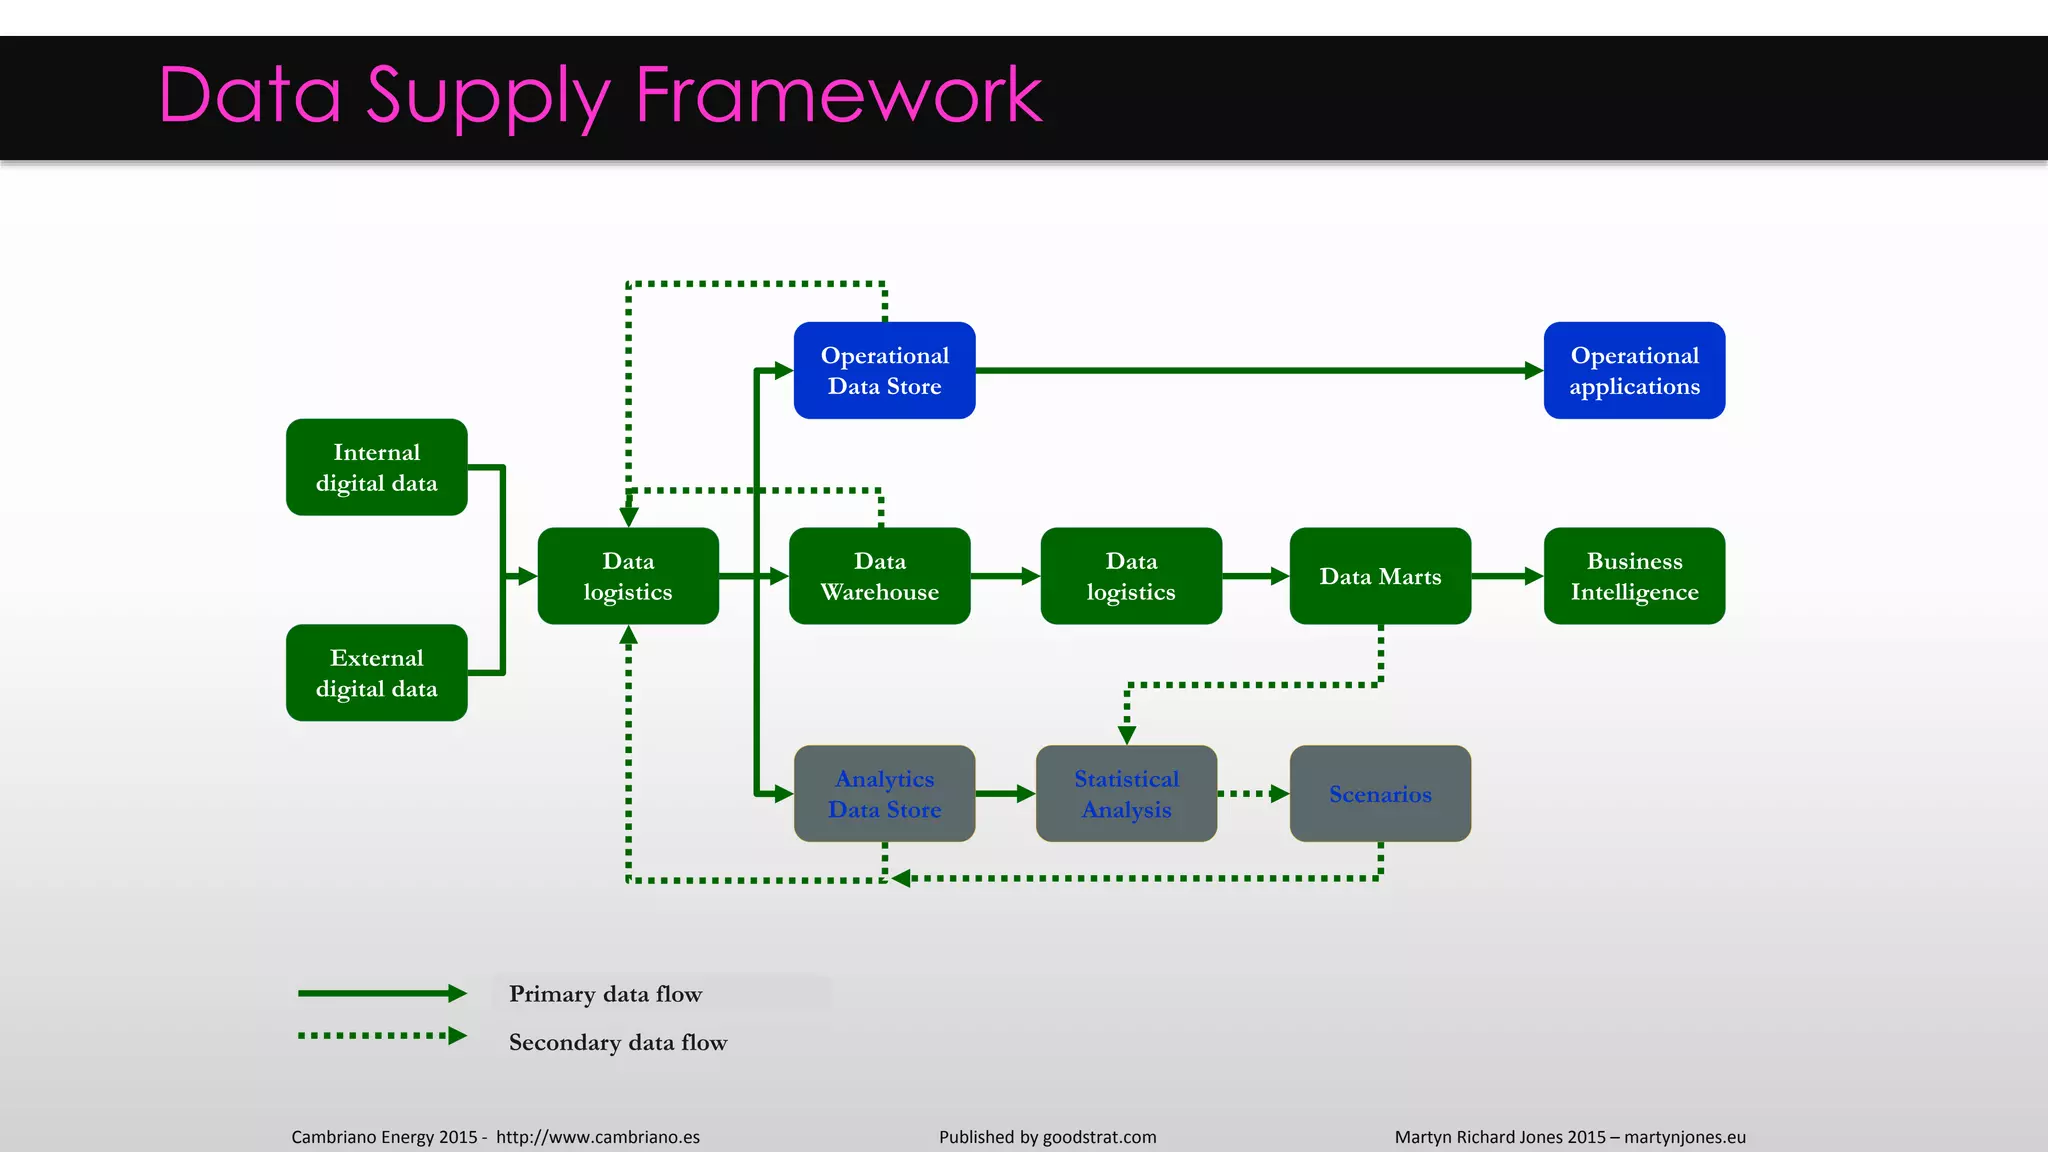Click the Scenarios box
The width and height of the screenshot is (2048, 1152).
(1380, 793)
